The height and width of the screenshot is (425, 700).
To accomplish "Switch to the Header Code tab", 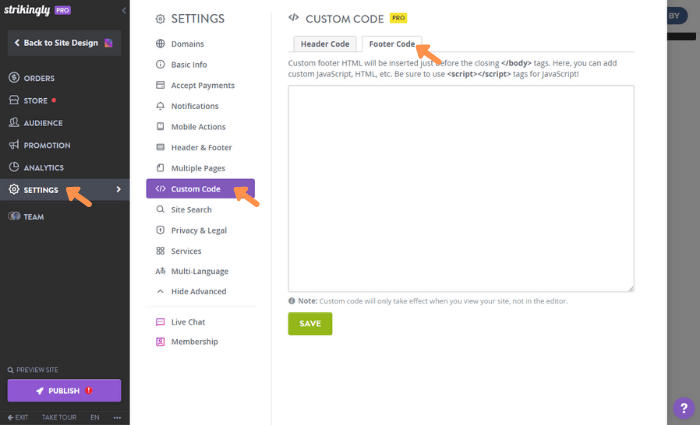I will (x=325, y=44).
